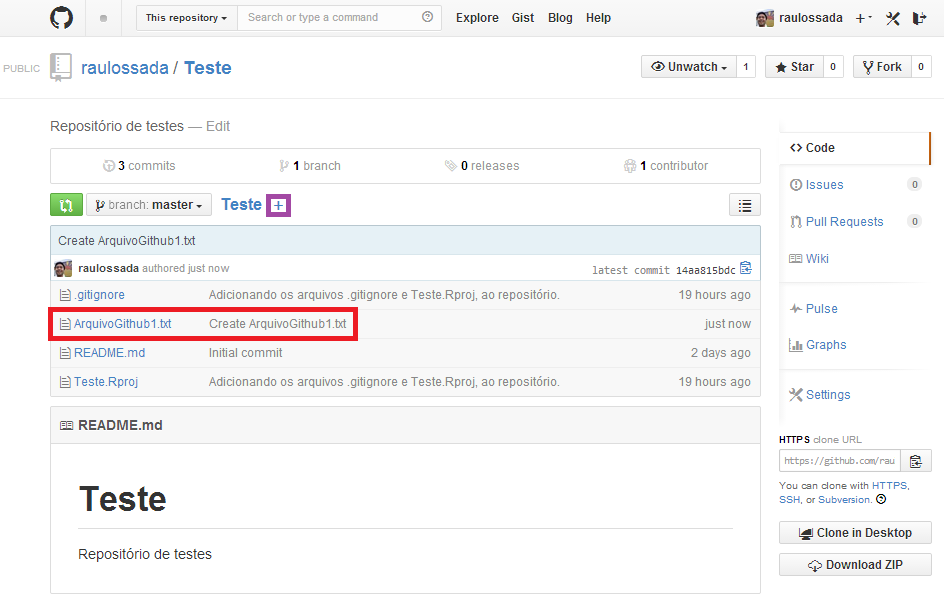The image size is (944, 607).
Task: Open the This repository search scope dropdown
Action: [x=187, y=17]
